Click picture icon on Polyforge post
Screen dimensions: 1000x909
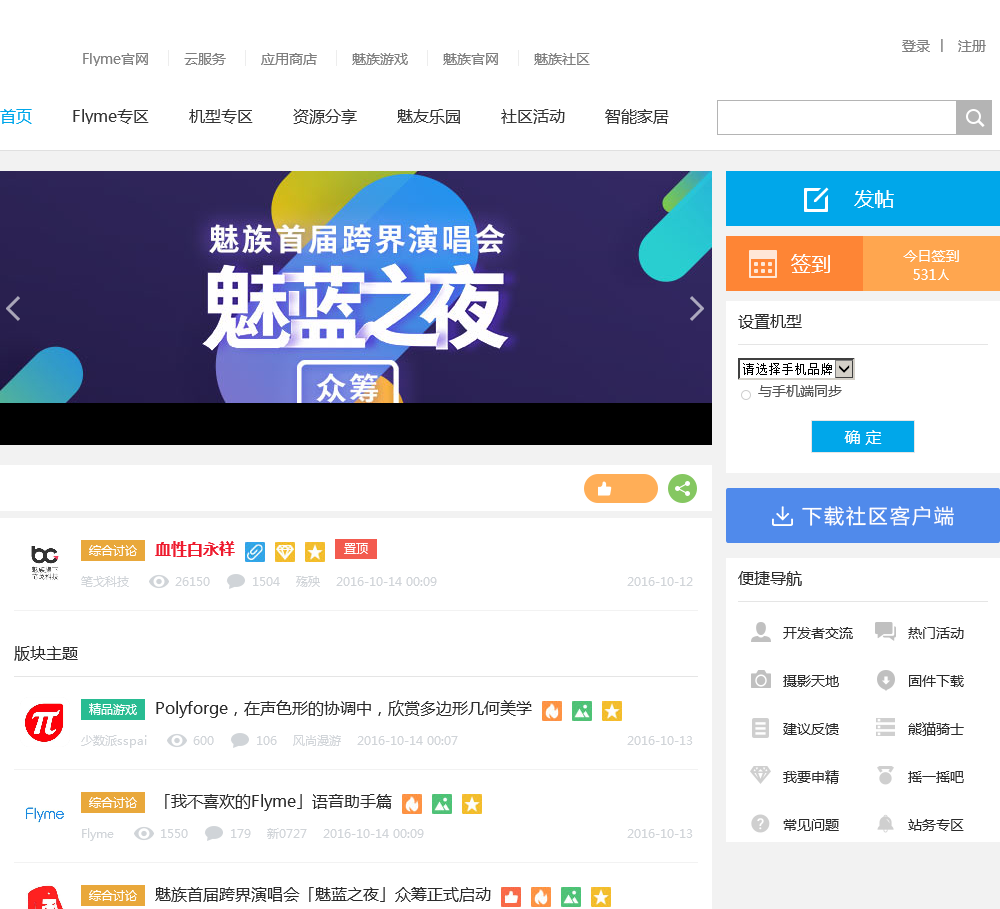[x=582, y=711]
